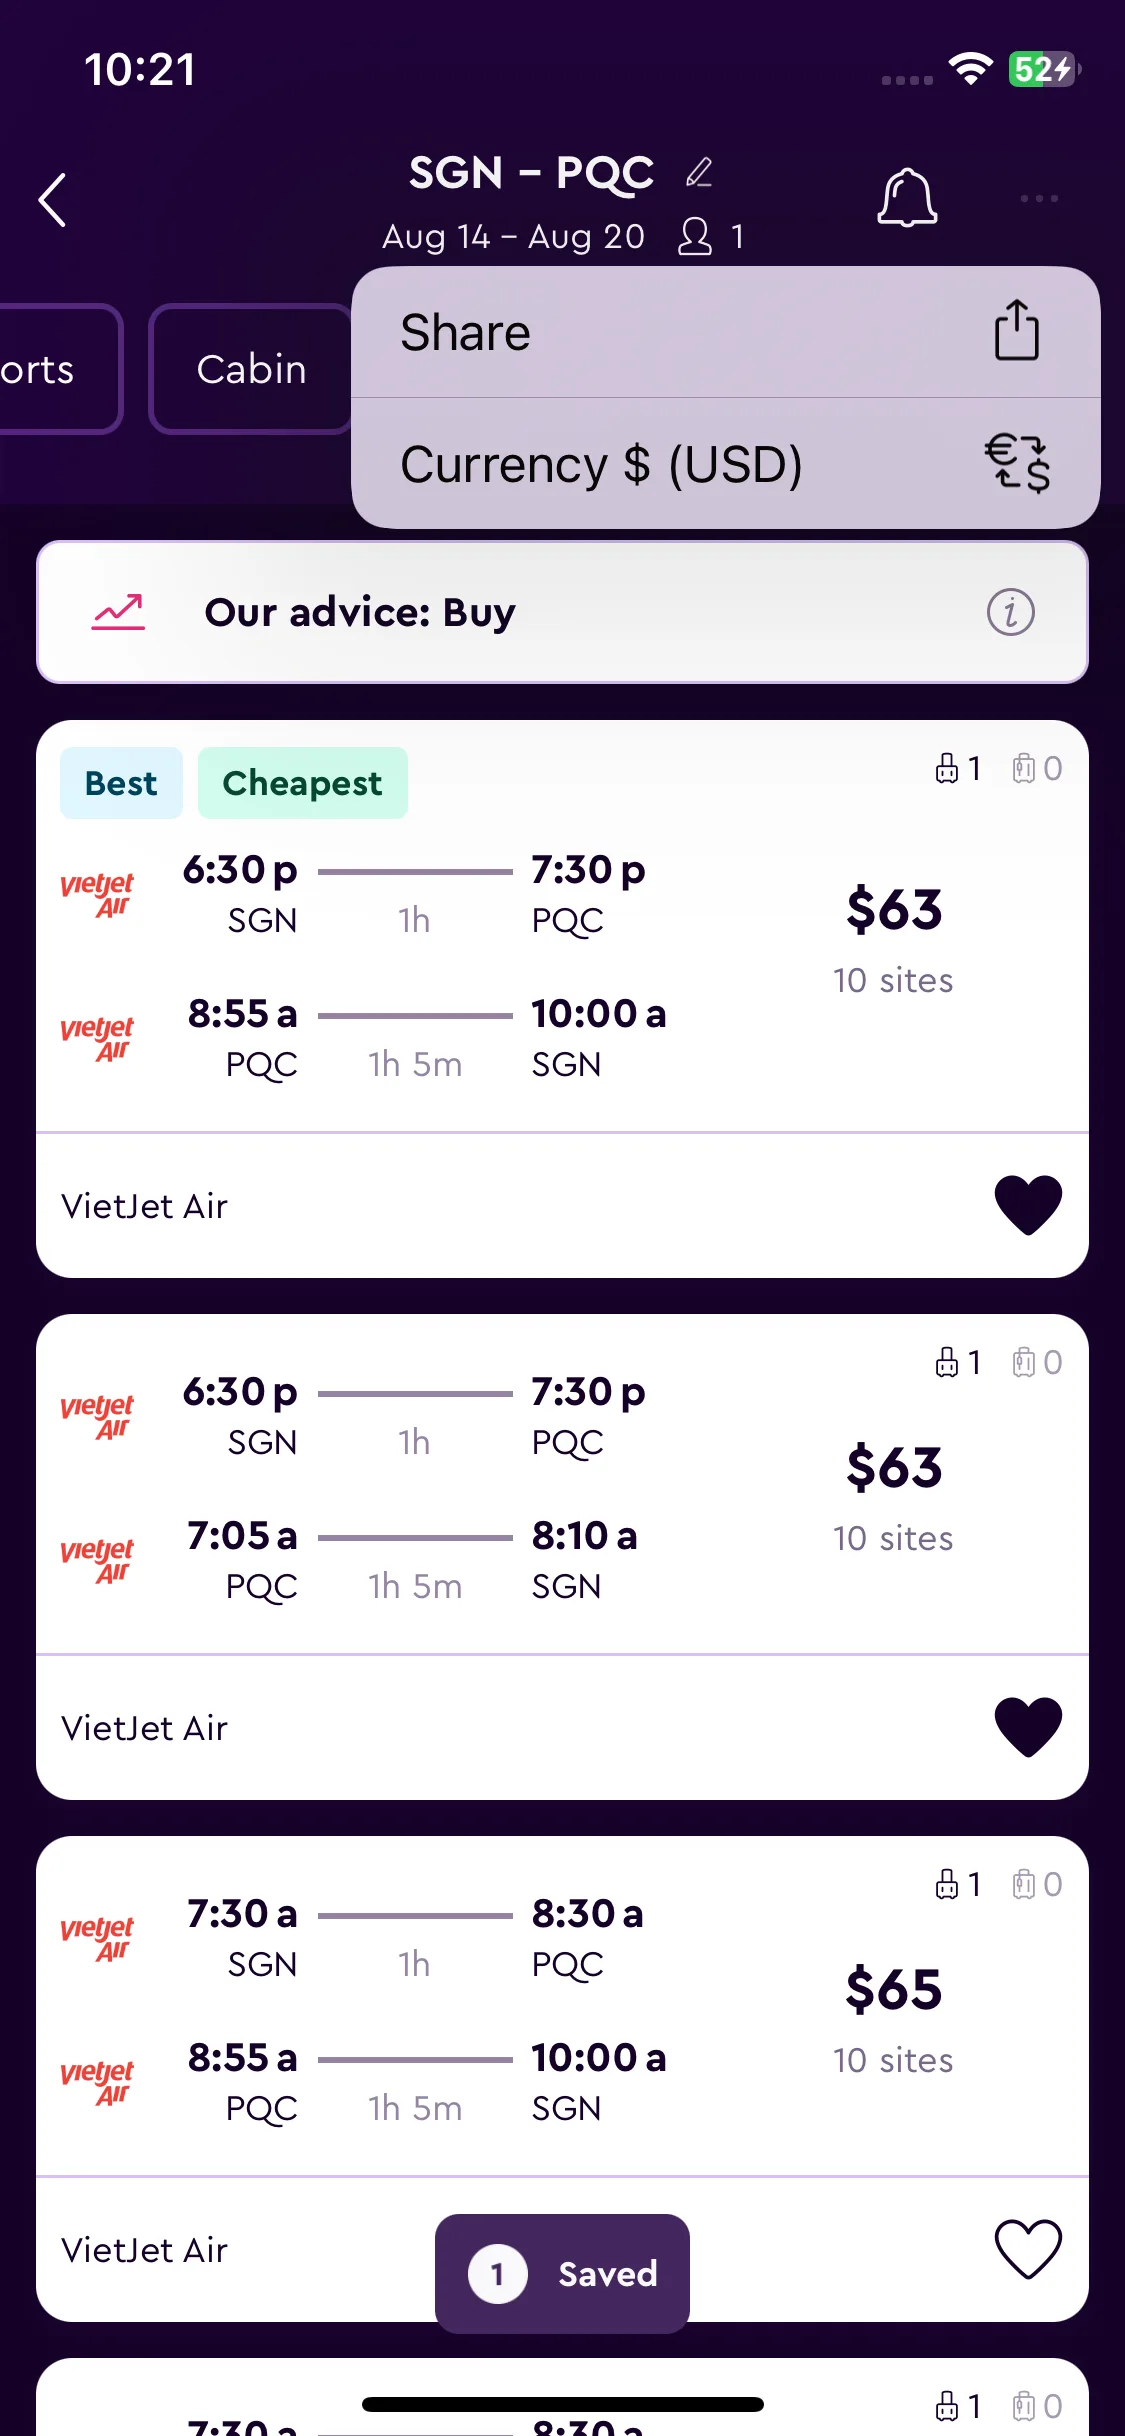1125x2436 pixels.
Task: Open the Cabin filter
Action: pos(251,369)
